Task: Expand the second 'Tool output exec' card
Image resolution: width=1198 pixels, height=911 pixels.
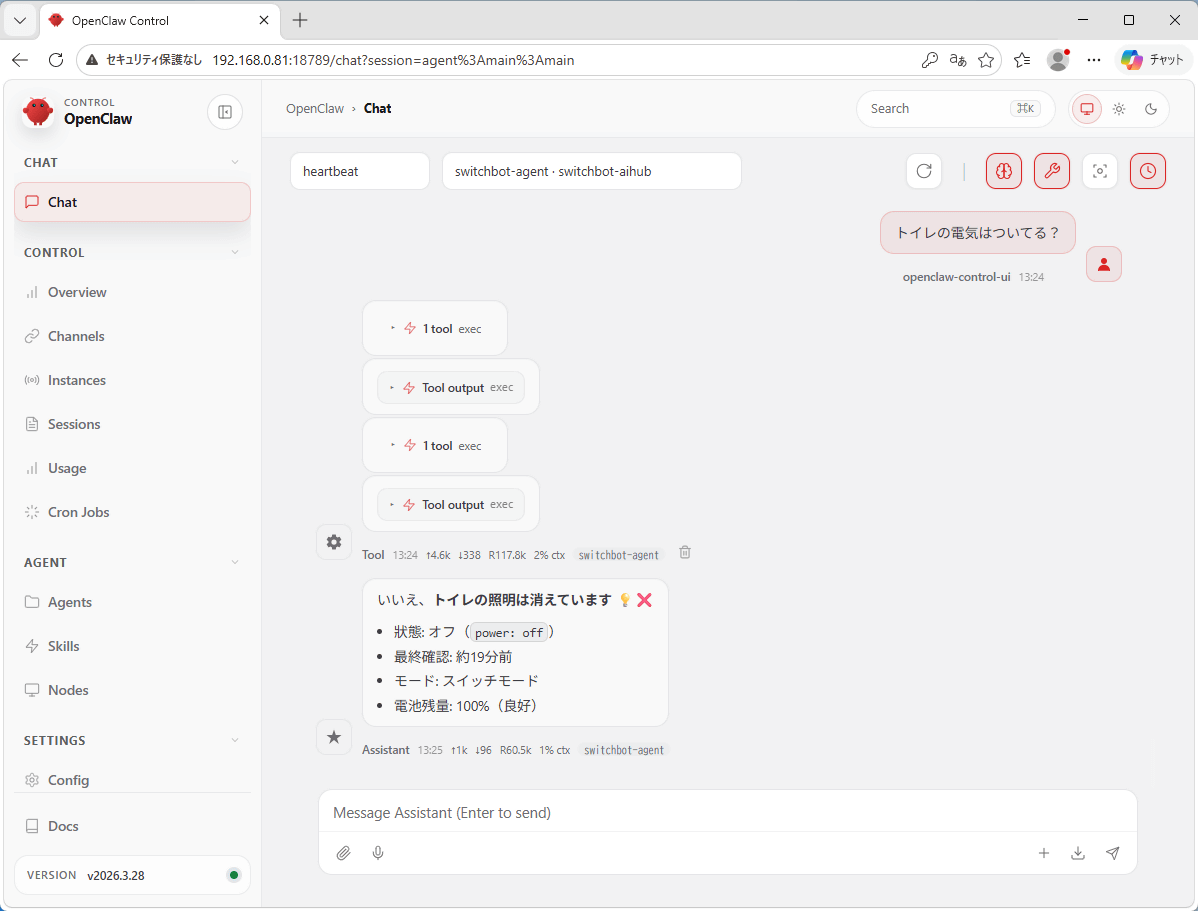Action: tap(451, 504)
